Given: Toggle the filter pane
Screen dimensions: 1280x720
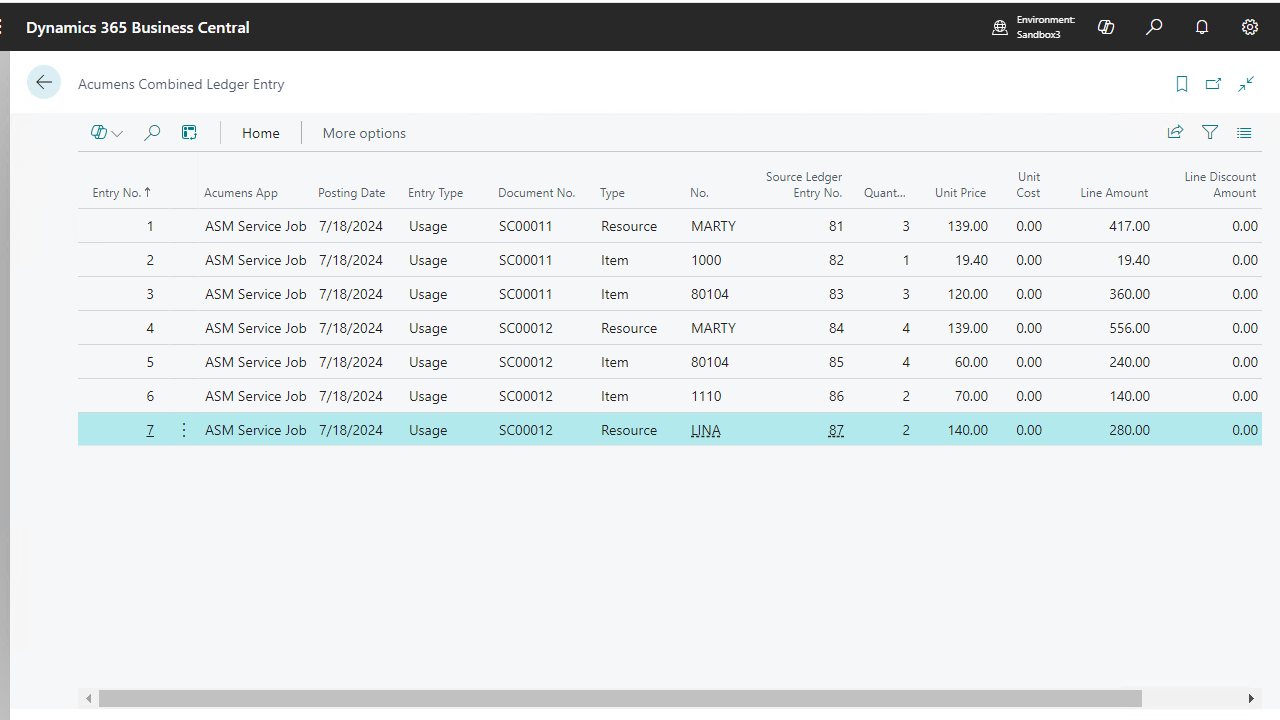Looking at the screenshot, I should click(1210, 132).
